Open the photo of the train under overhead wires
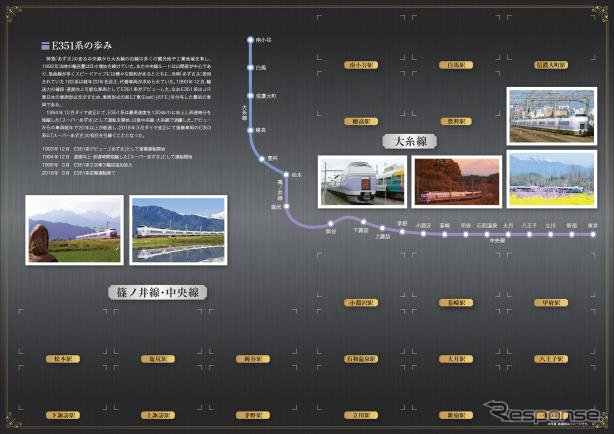The image size is (614, 434). pos(552,116)
